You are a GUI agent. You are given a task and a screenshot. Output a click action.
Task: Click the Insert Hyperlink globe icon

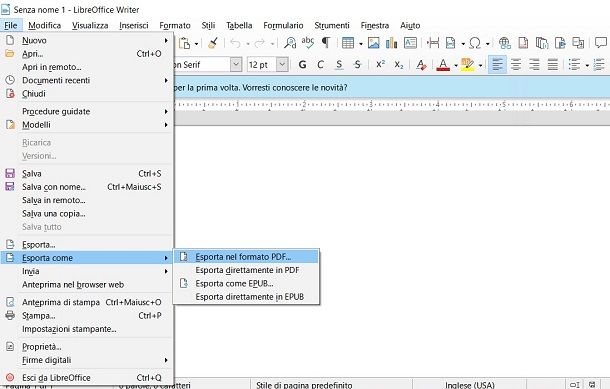(x=505, y=43)
